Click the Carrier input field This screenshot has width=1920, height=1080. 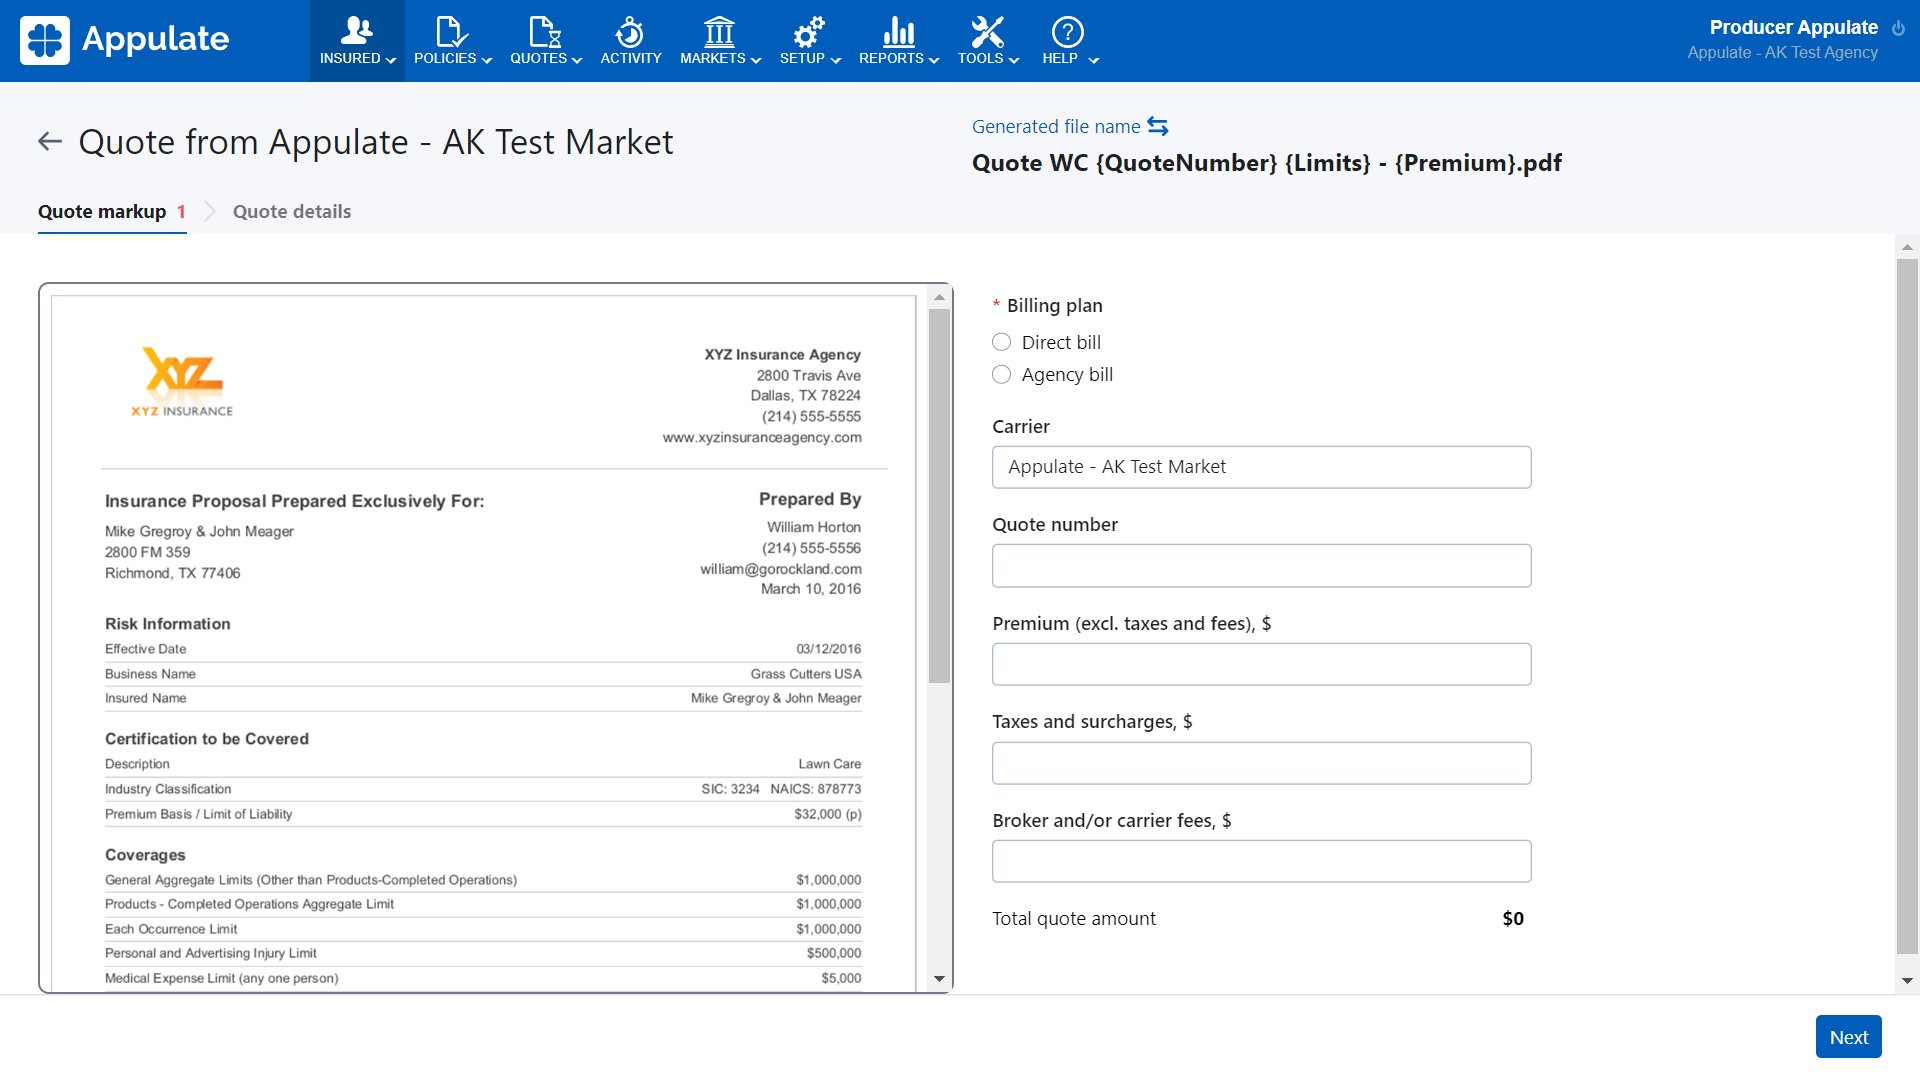point(1261,467)
